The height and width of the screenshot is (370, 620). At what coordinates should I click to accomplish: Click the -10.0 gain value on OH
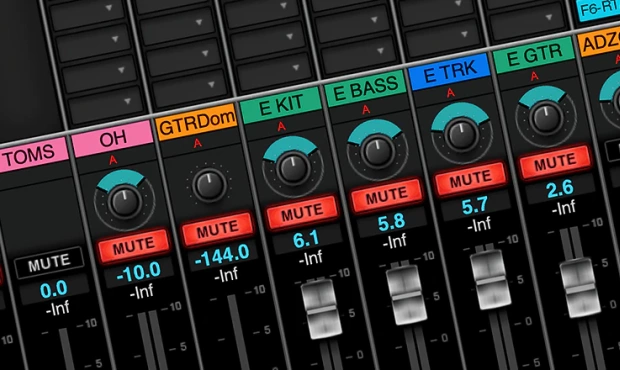point(139,272)
